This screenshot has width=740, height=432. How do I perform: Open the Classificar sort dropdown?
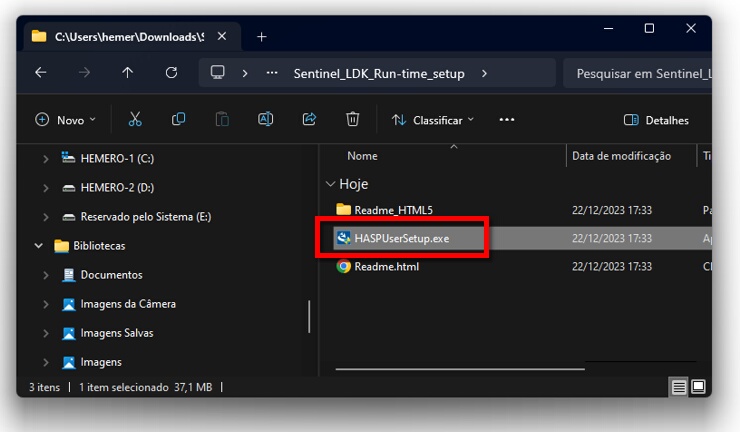(x=432, y=120)
